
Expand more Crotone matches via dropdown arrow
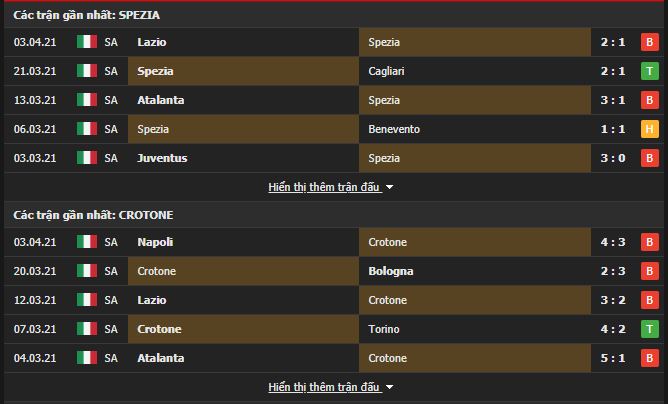(x=389, y=387)
